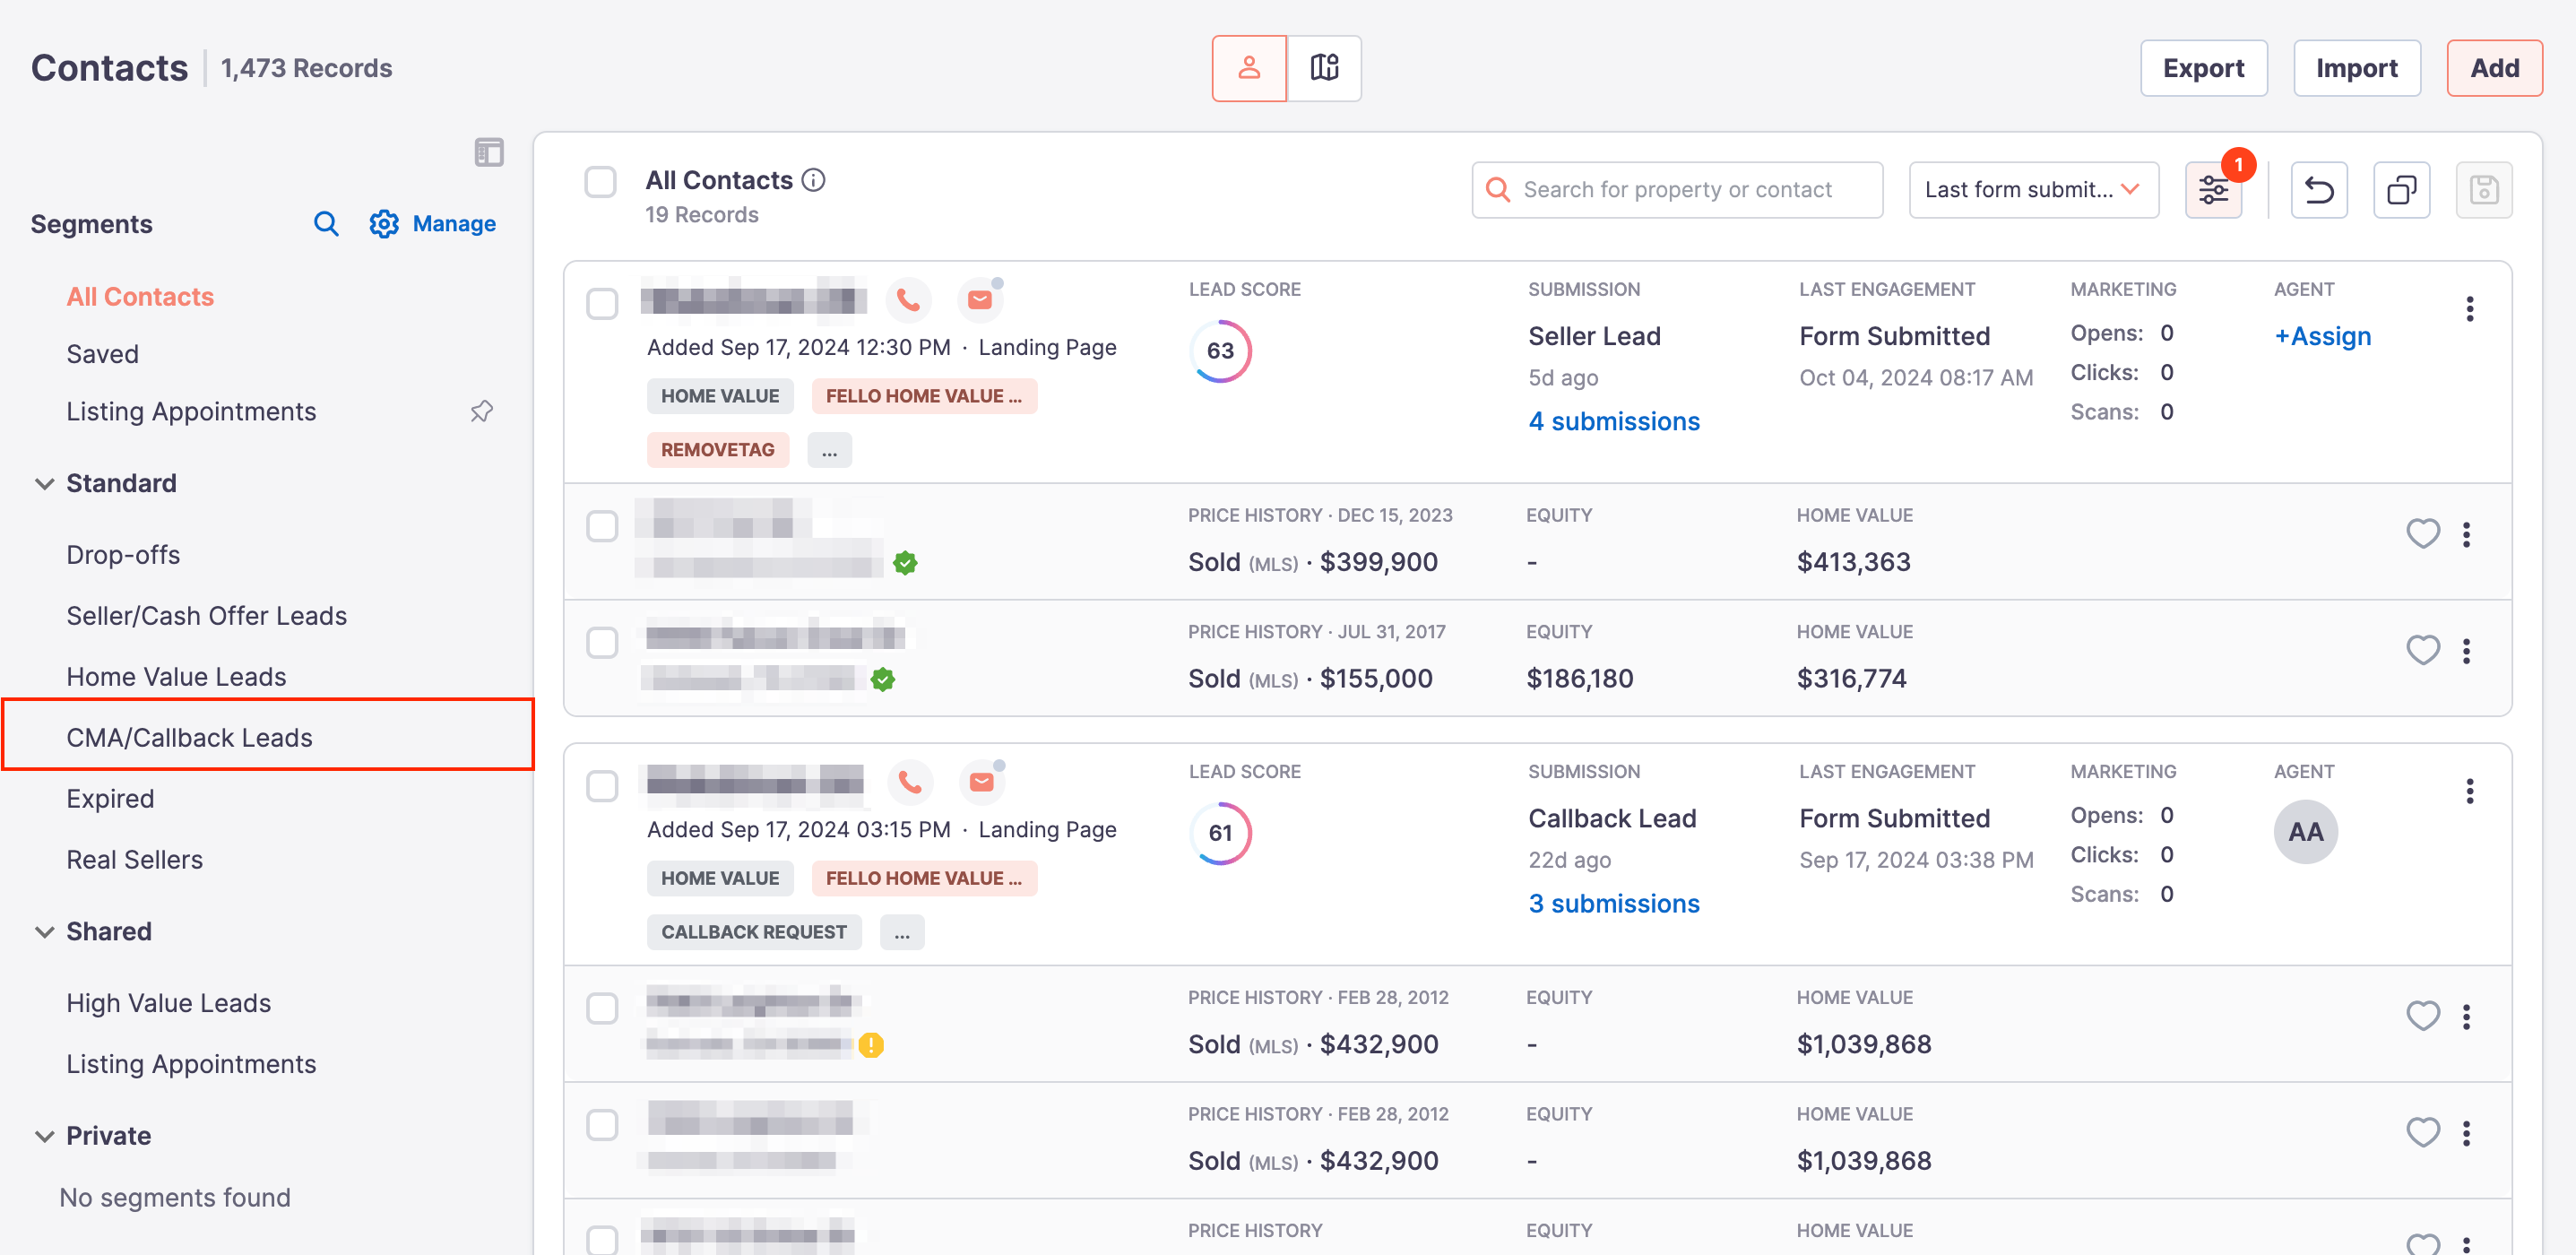This screenshot has height=1255, width=2576.
Task: Check the $413,363 property checkbox
Action: 602,525
